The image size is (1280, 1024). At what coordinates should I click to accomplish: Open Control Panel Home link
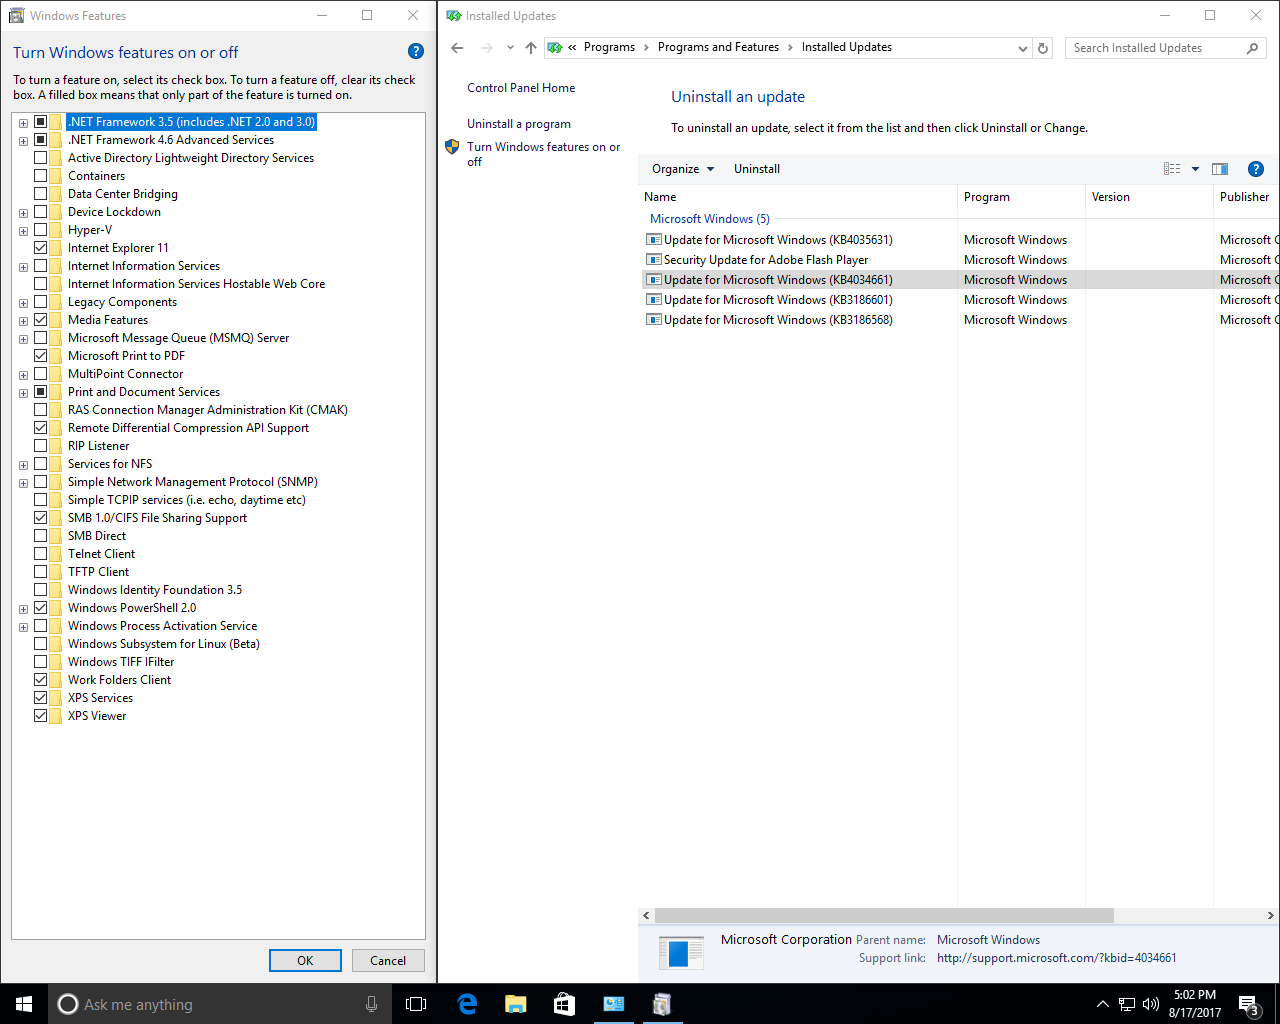[x=521, y=88]
